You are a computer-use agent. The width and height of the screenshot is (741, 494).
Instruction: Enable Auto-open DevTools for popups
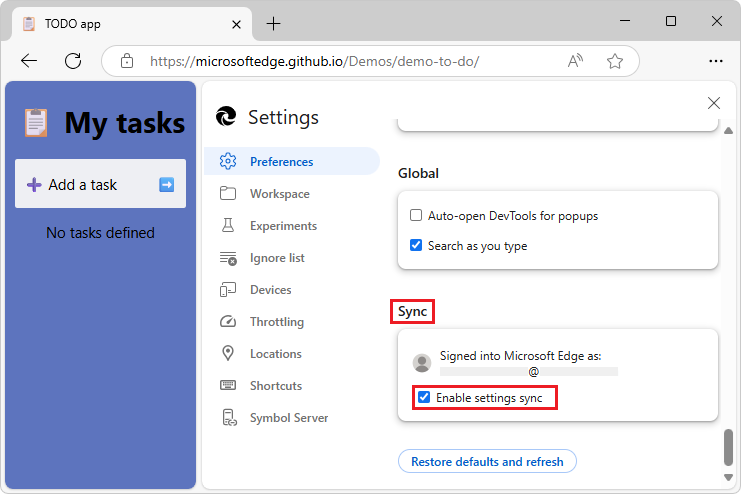[416, 216]
